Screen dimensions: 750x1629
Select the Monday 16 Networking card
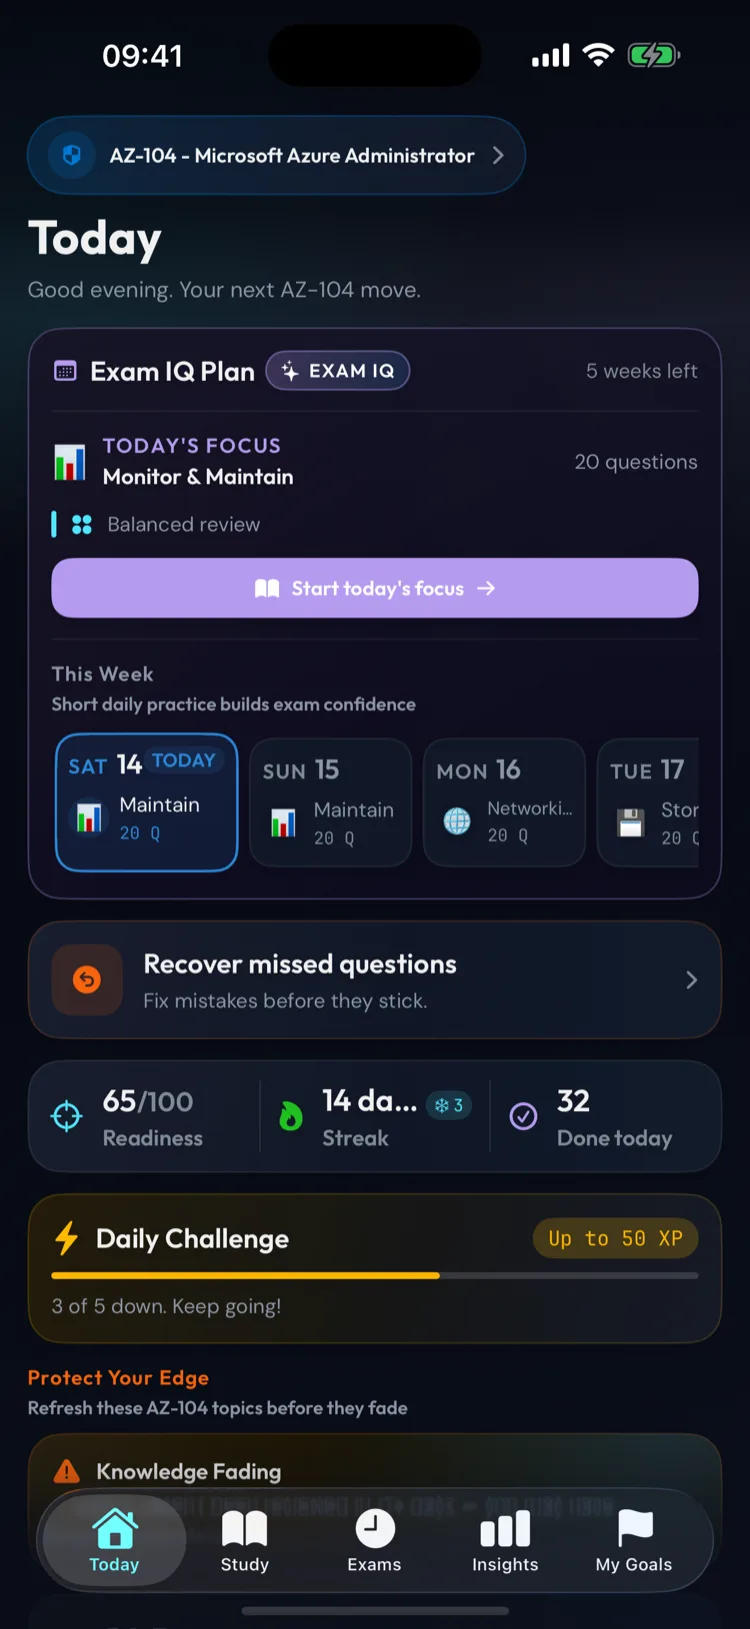click(504, 802)
